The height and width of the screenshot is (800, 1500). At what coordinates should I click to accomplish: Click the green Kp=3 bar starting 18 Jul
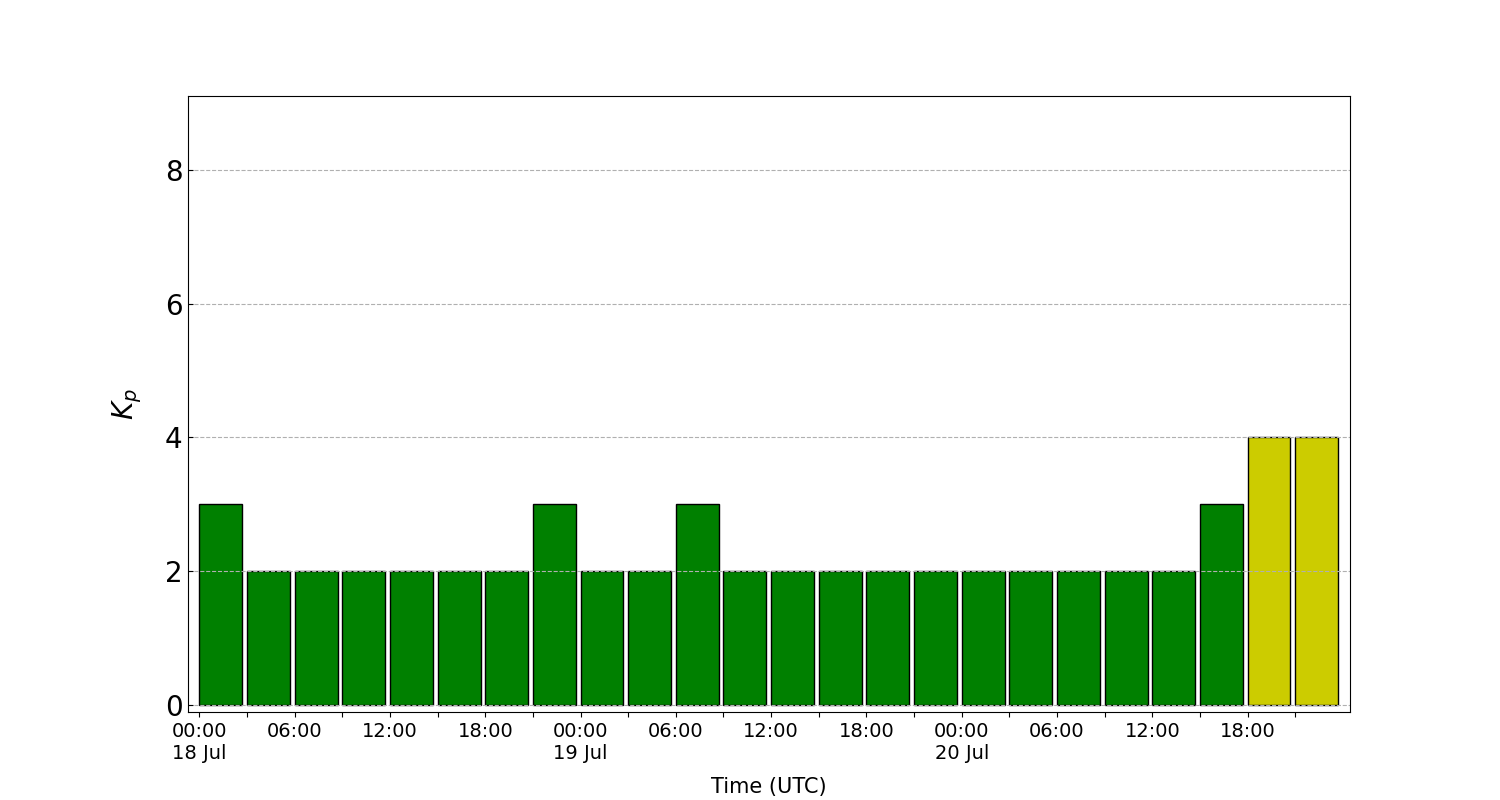221,600
